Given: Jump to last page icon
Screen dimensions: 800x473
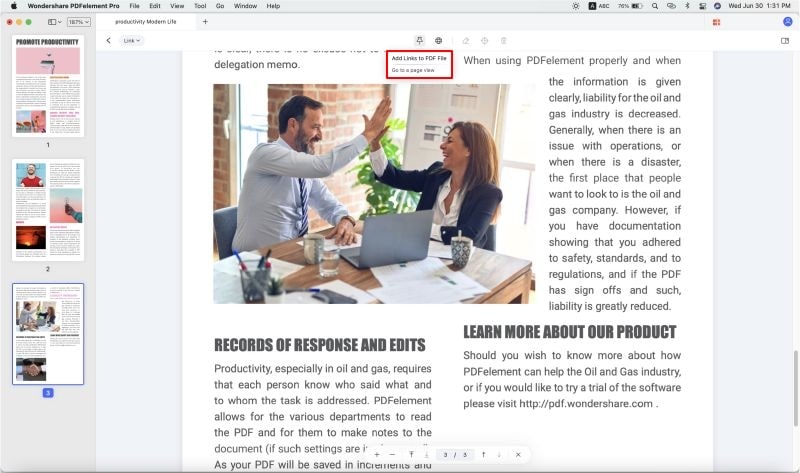Looking at the screenshot, I should (427, 455).
